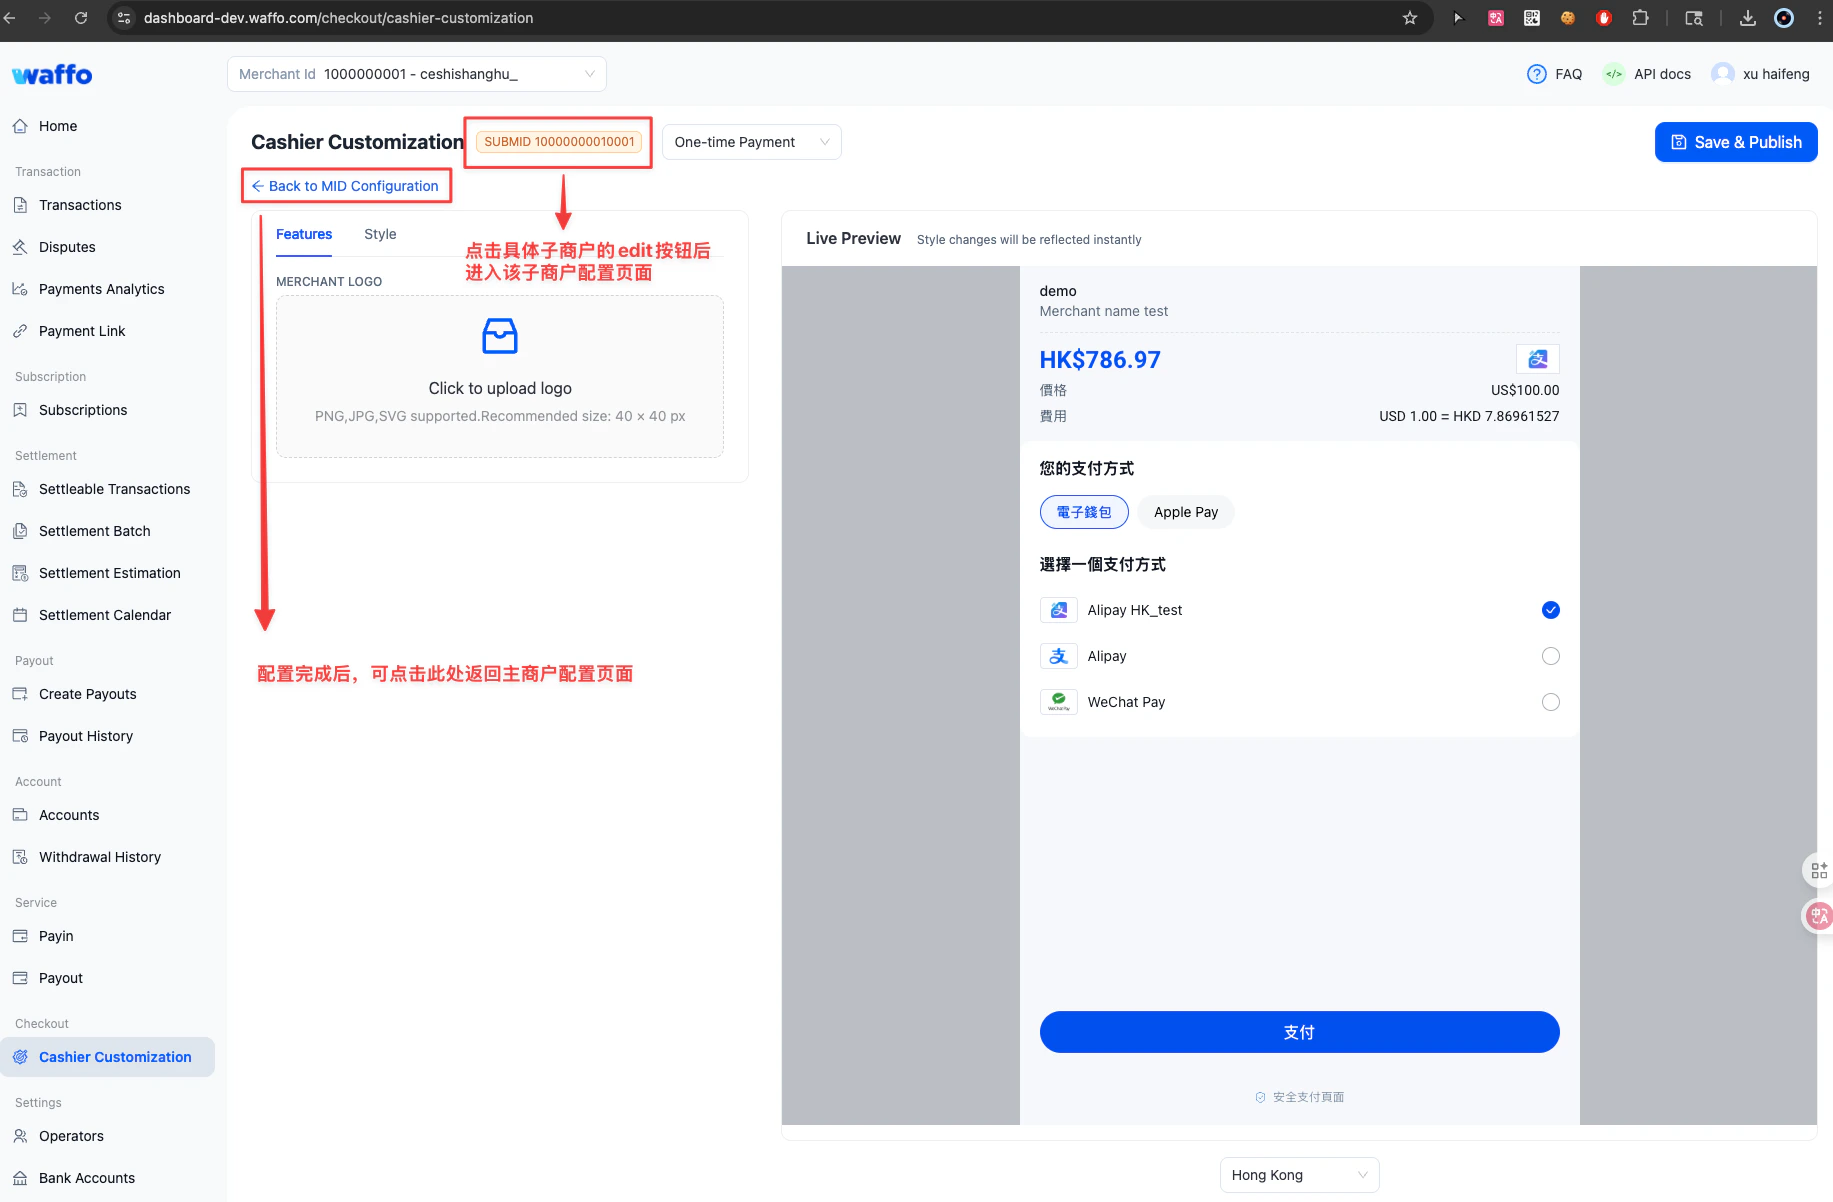Open the Cashier Customization menu item

click(108, 1057)
